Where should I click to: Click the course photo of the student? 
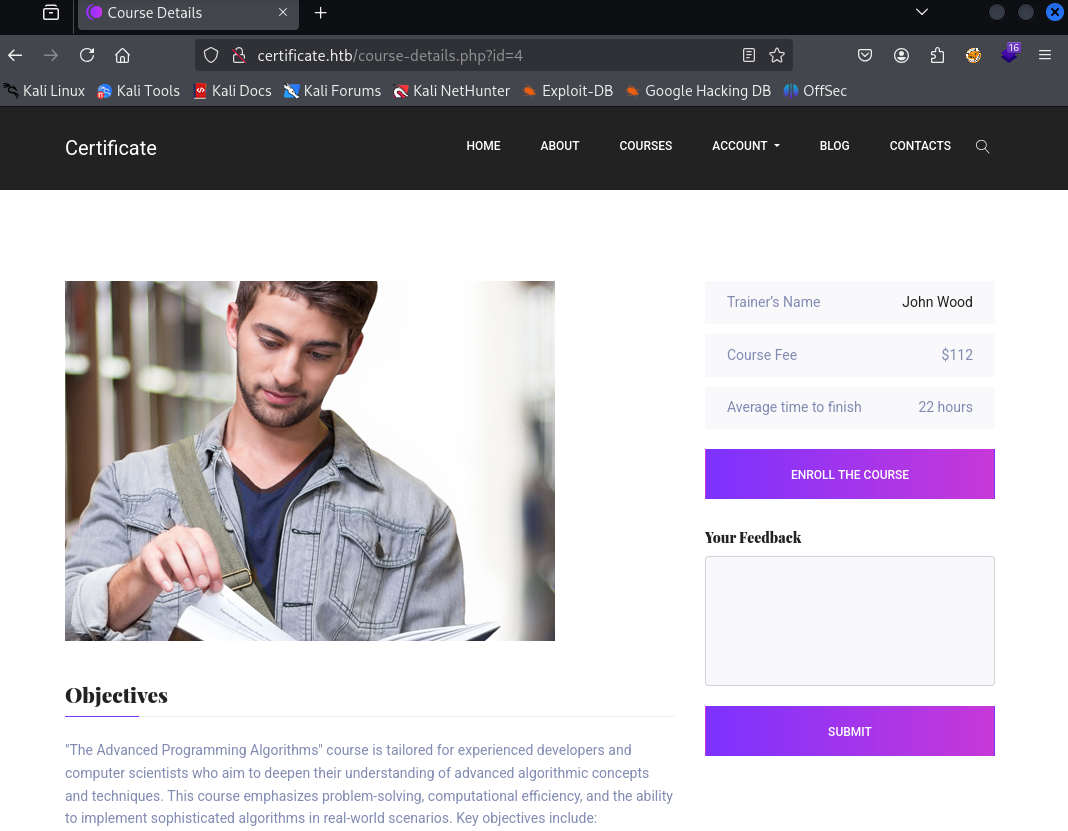coord(309,460)
